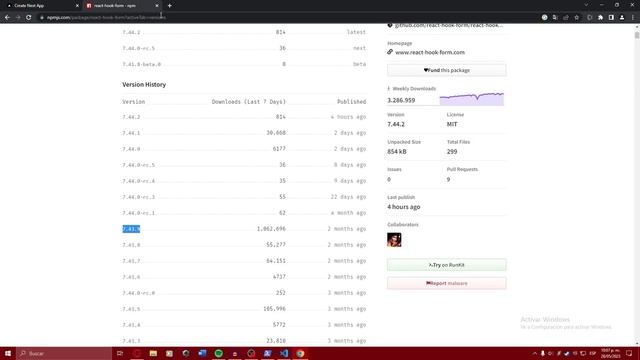Expand the tab search chevron
Viewport: 640px width, 360px height.
586,5
